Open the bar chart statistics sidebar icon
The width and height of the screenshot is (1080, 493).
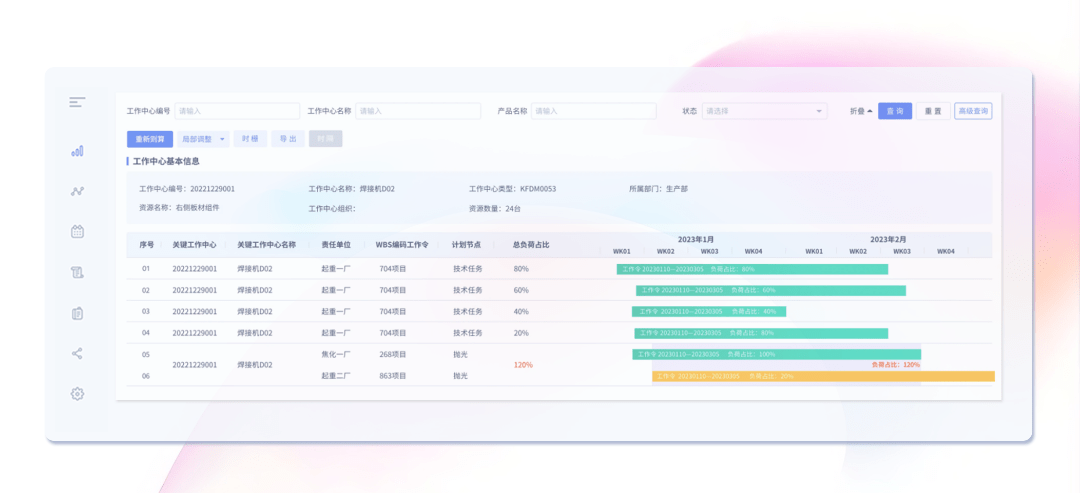77,151
